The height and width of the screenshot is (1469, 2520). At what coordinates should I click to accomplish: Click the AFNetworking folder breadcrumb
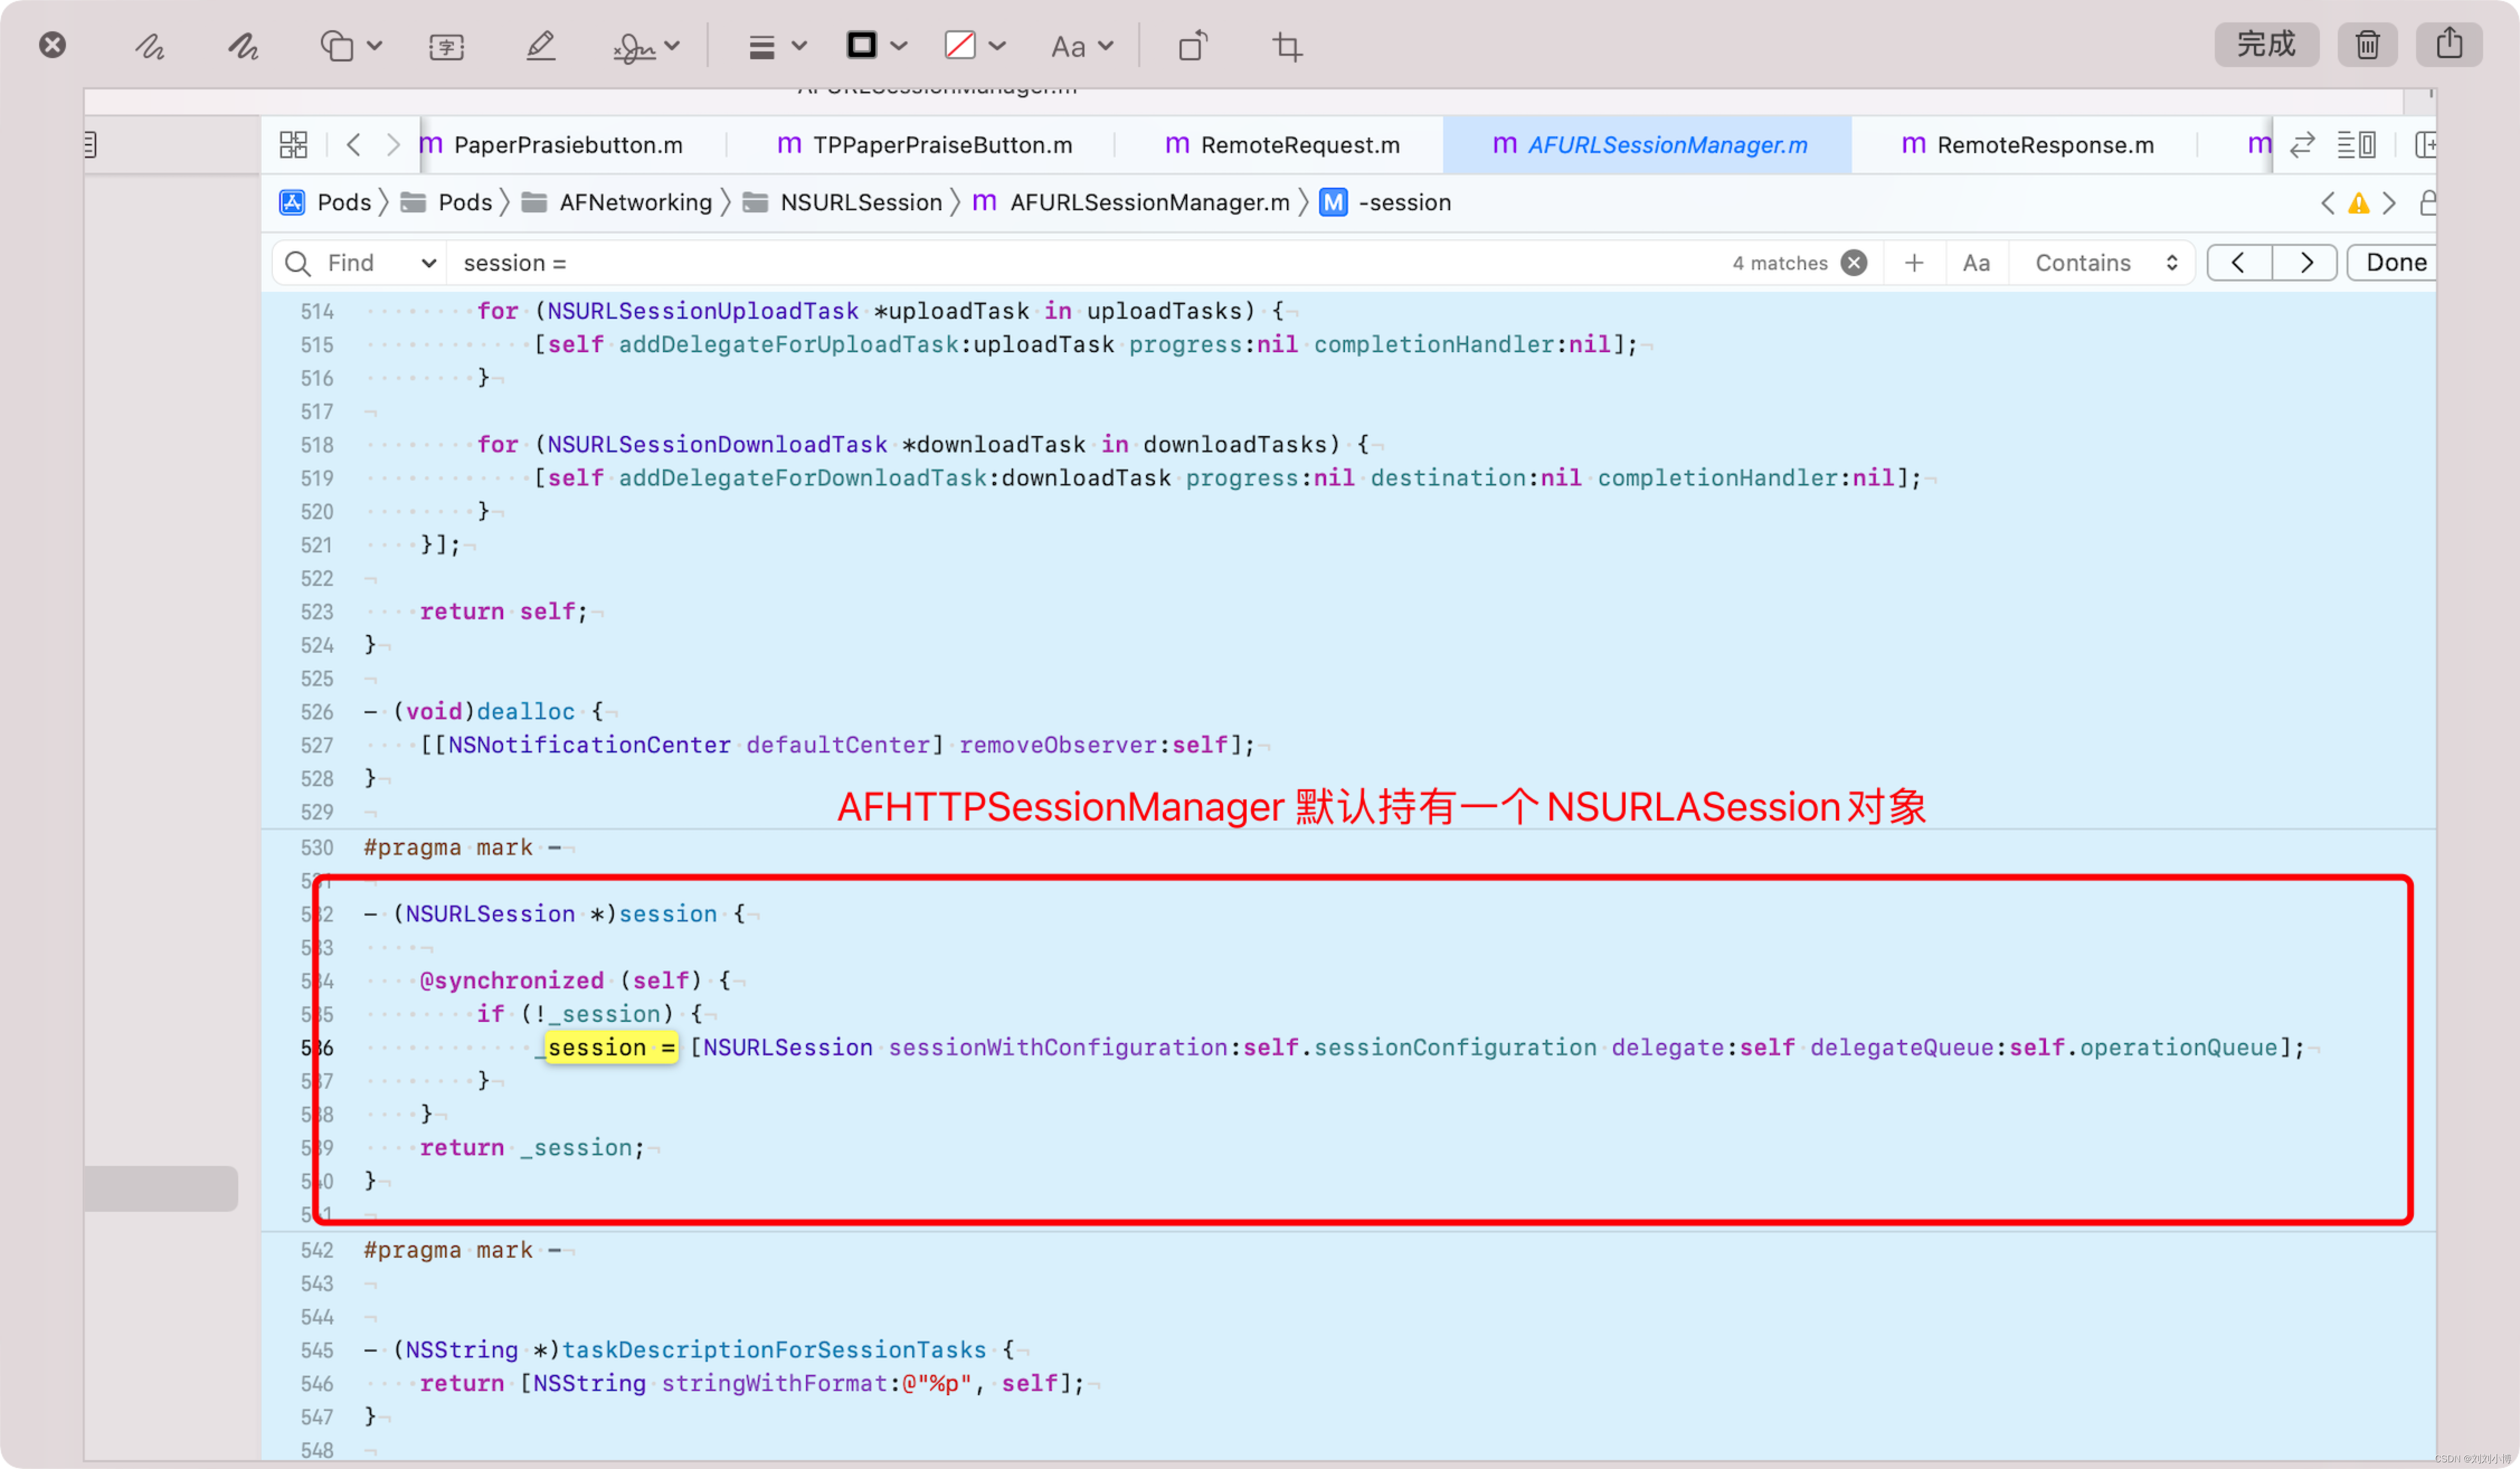pyautogui.click(x=617, y=203)
